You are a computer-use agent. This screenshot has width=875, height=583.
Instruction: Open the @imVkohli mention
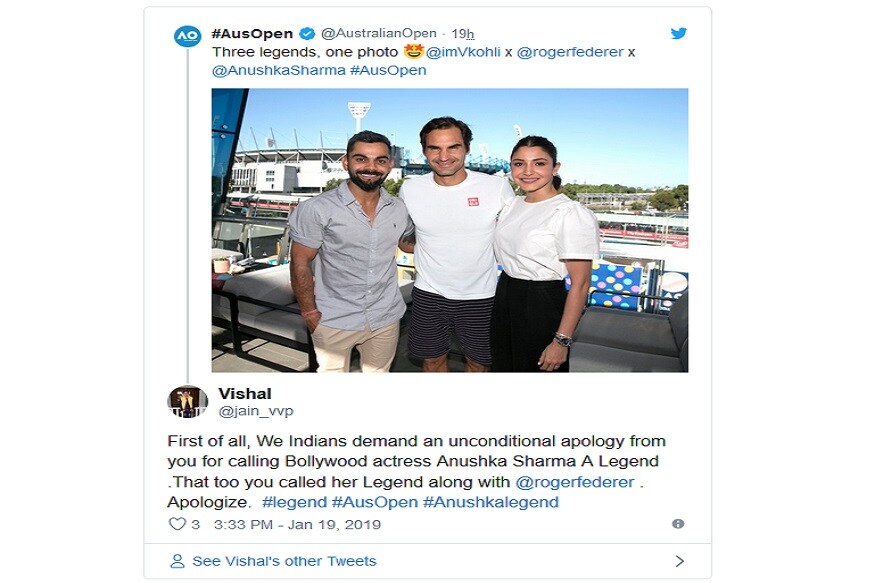click(x=463, y=52)
